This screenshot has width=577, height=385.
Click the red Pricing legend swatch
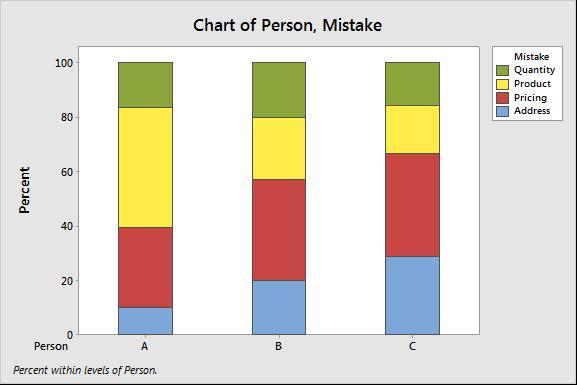(502, 98)
